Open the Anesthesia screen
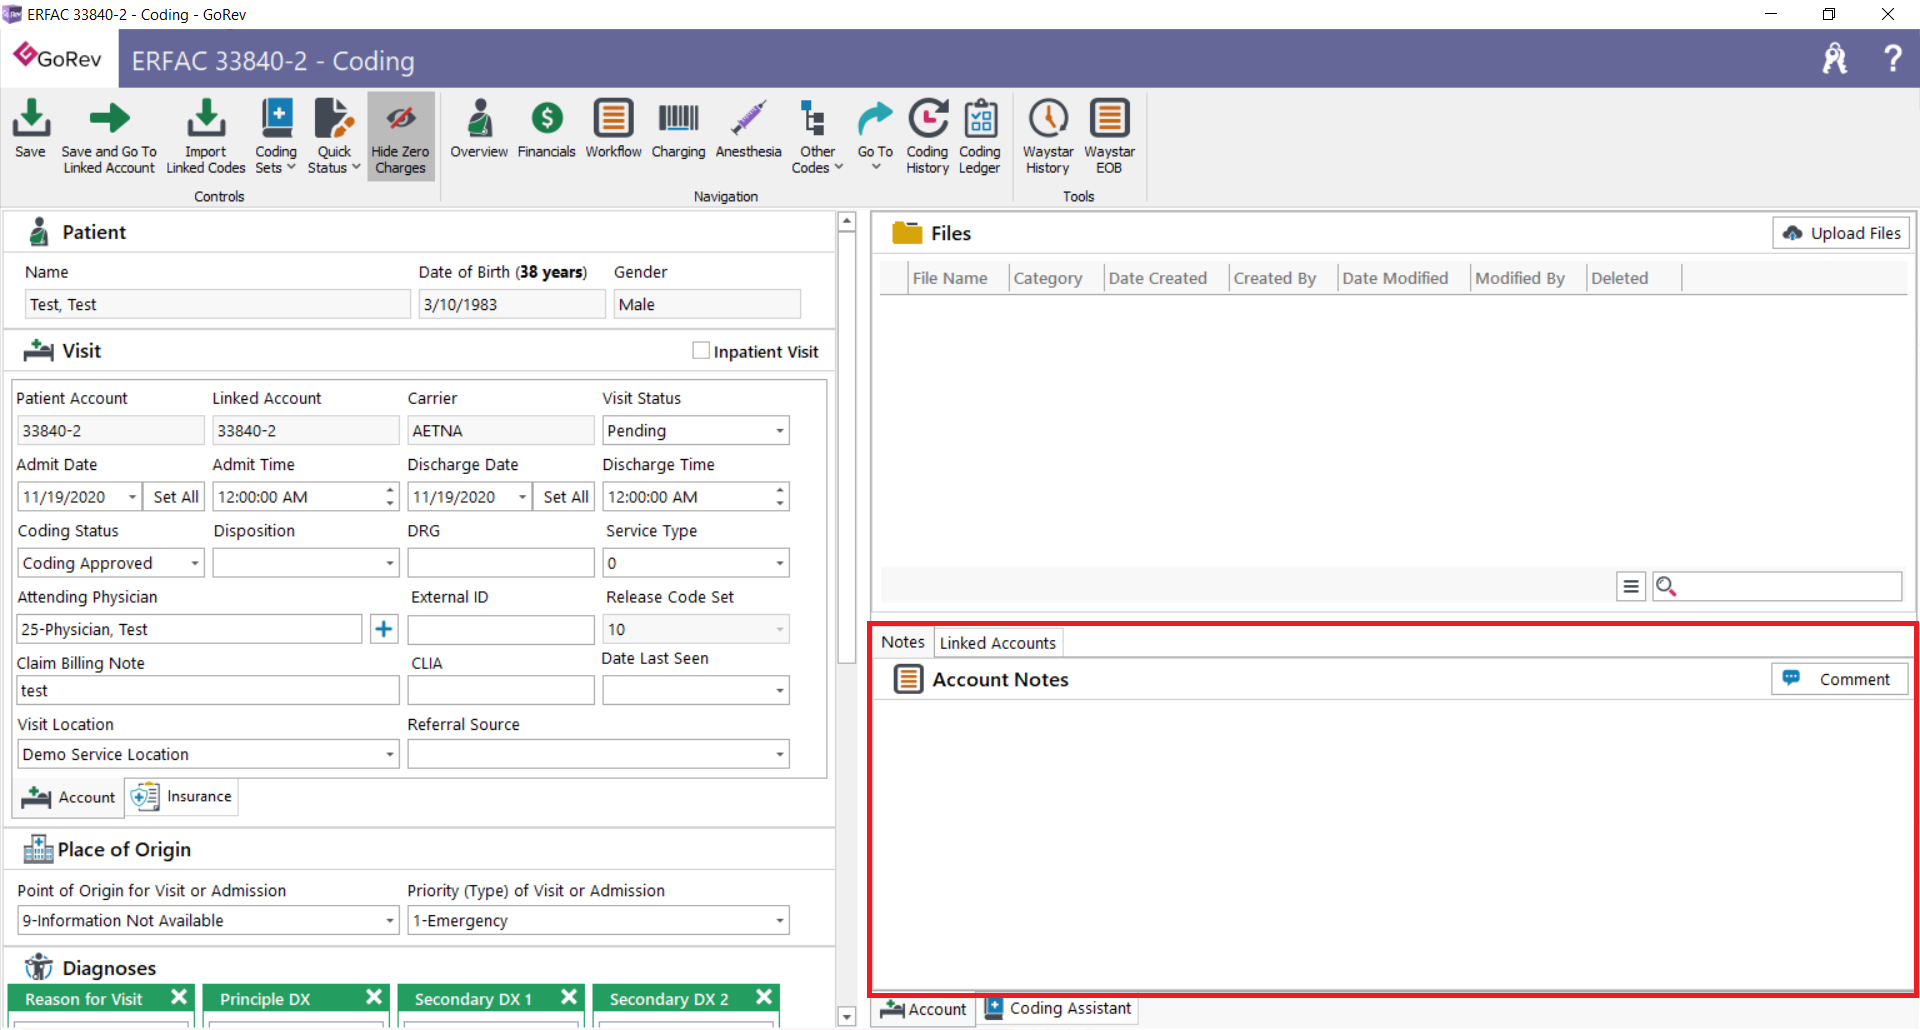 [x=748, y=128]
